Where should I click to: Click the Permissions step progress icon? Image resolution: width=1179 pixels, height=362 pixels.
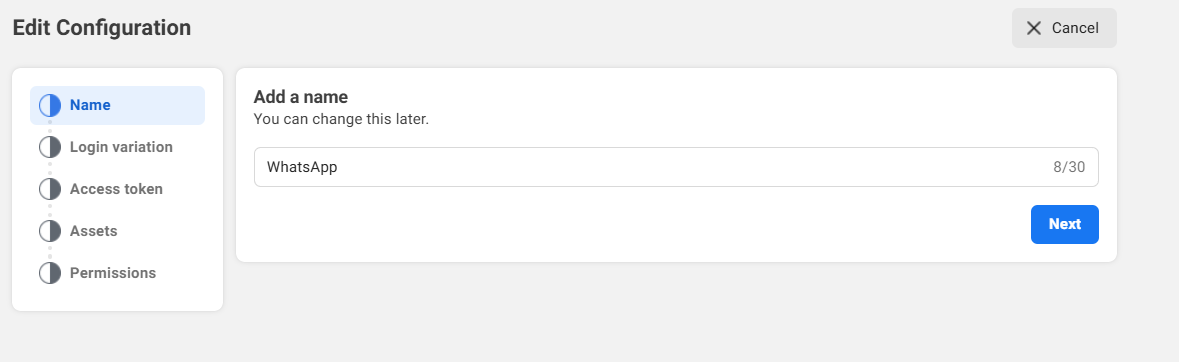point(50,273)
